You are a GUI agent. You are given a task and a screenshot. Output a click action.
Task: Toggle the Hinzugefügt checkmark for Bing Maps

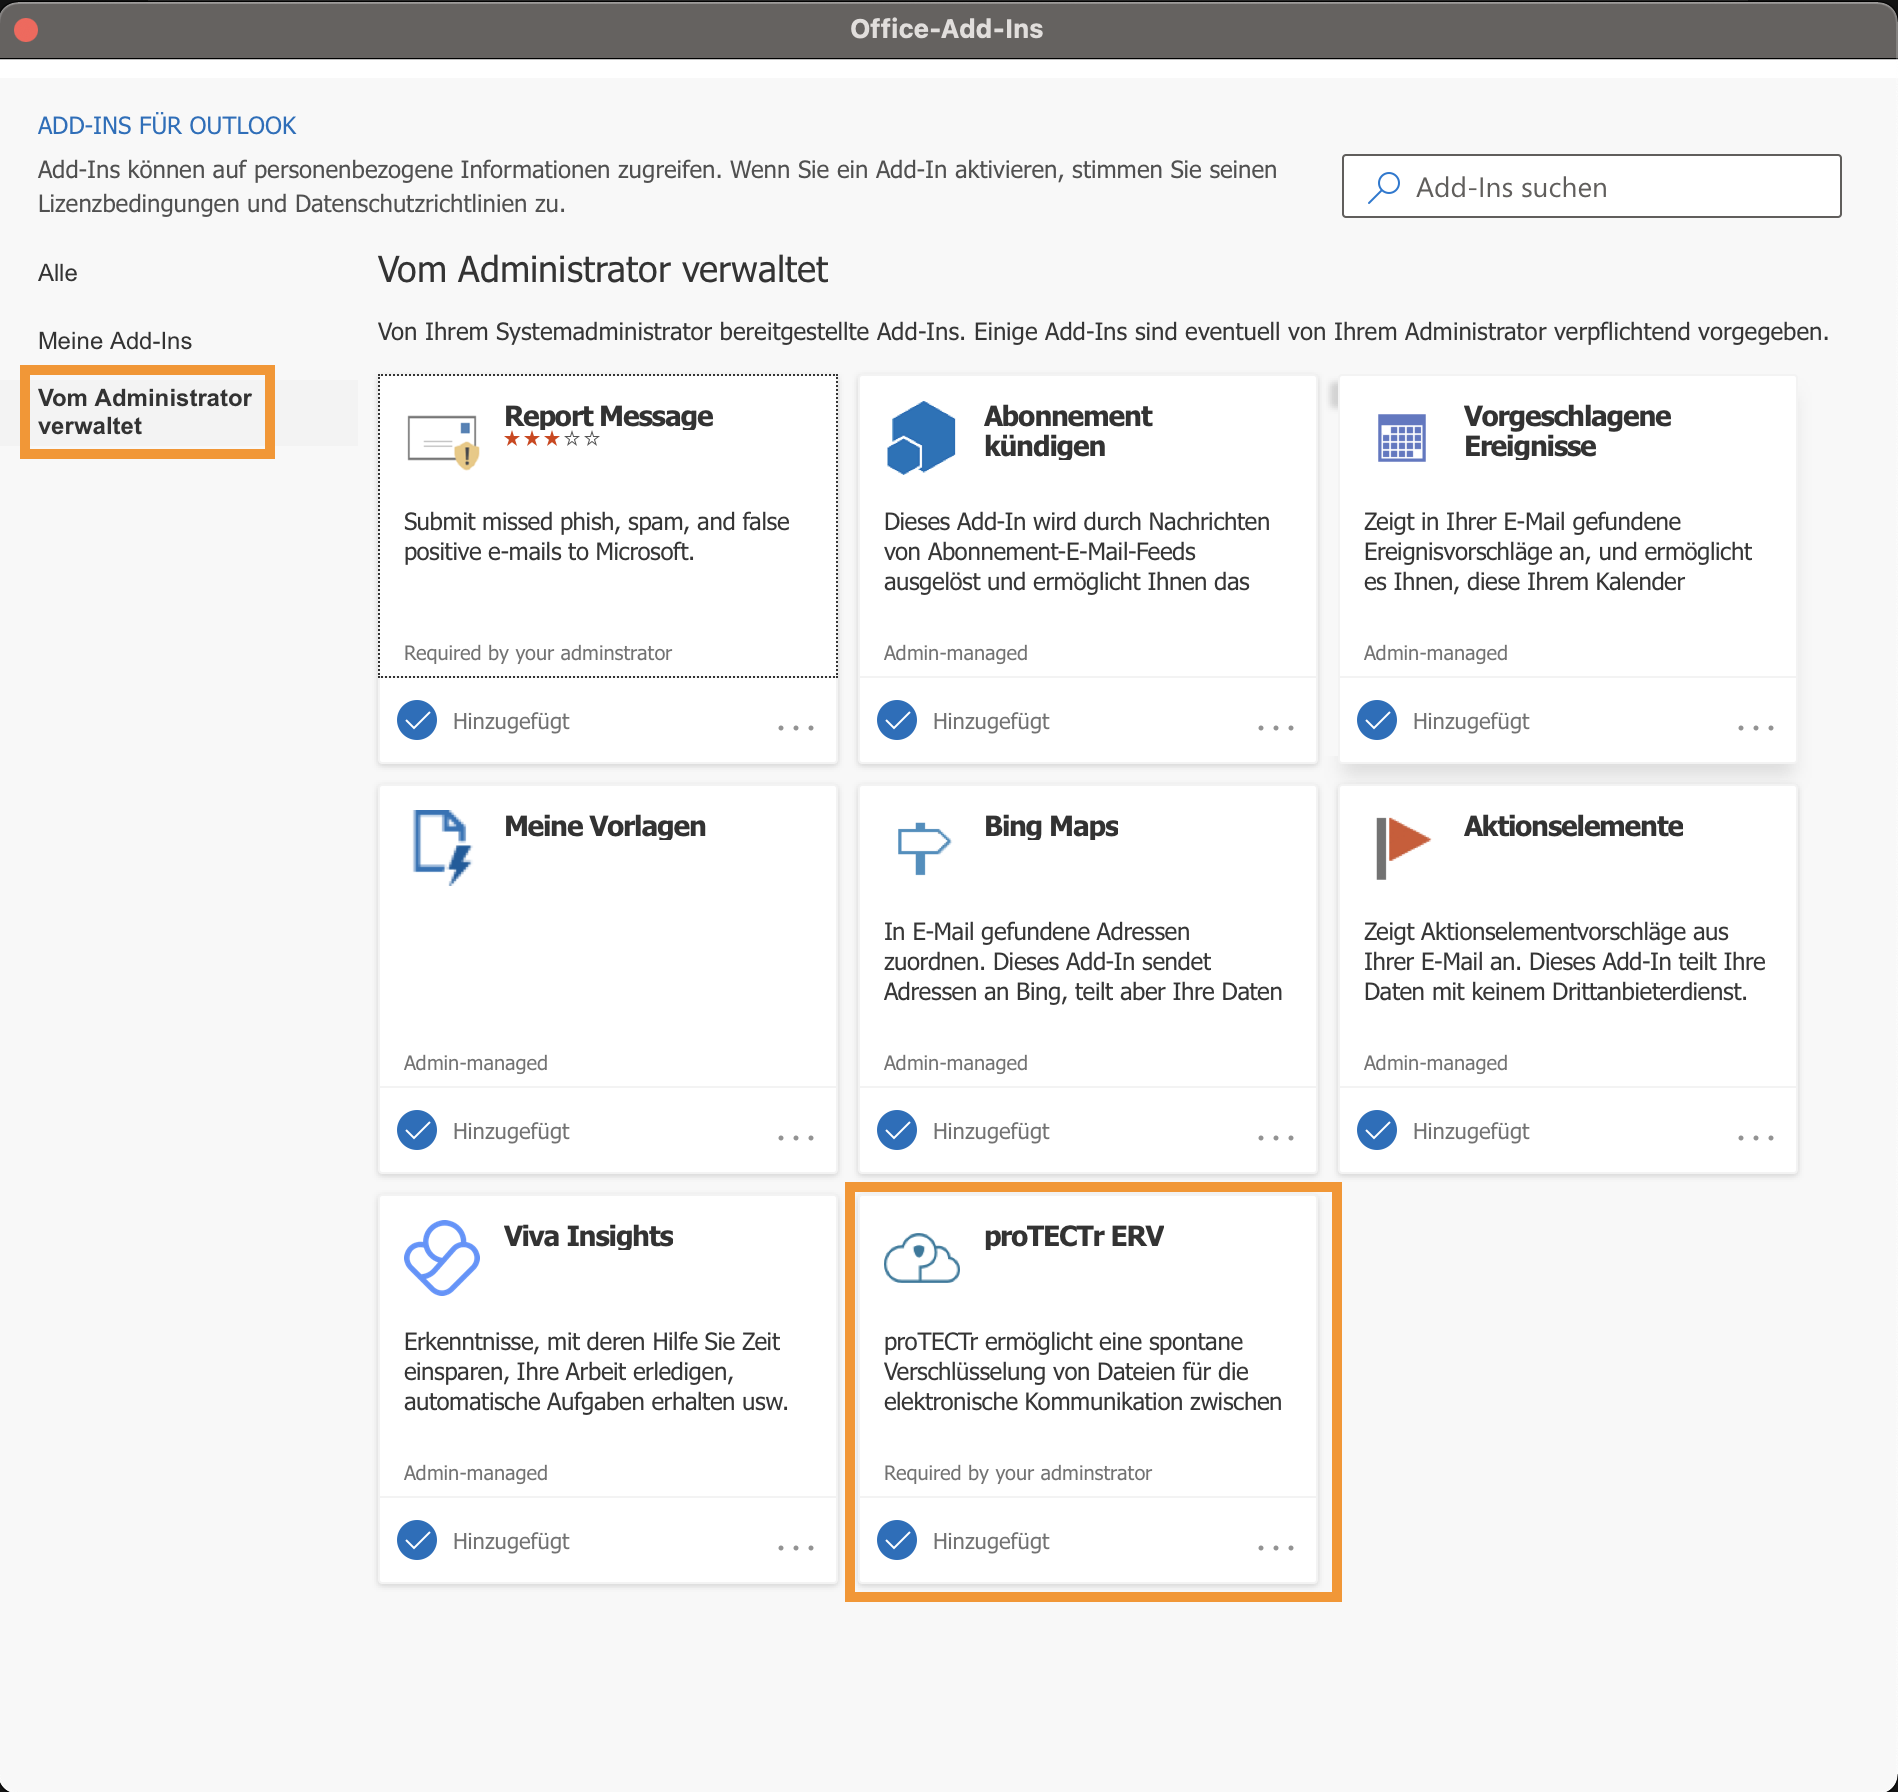897,1131
